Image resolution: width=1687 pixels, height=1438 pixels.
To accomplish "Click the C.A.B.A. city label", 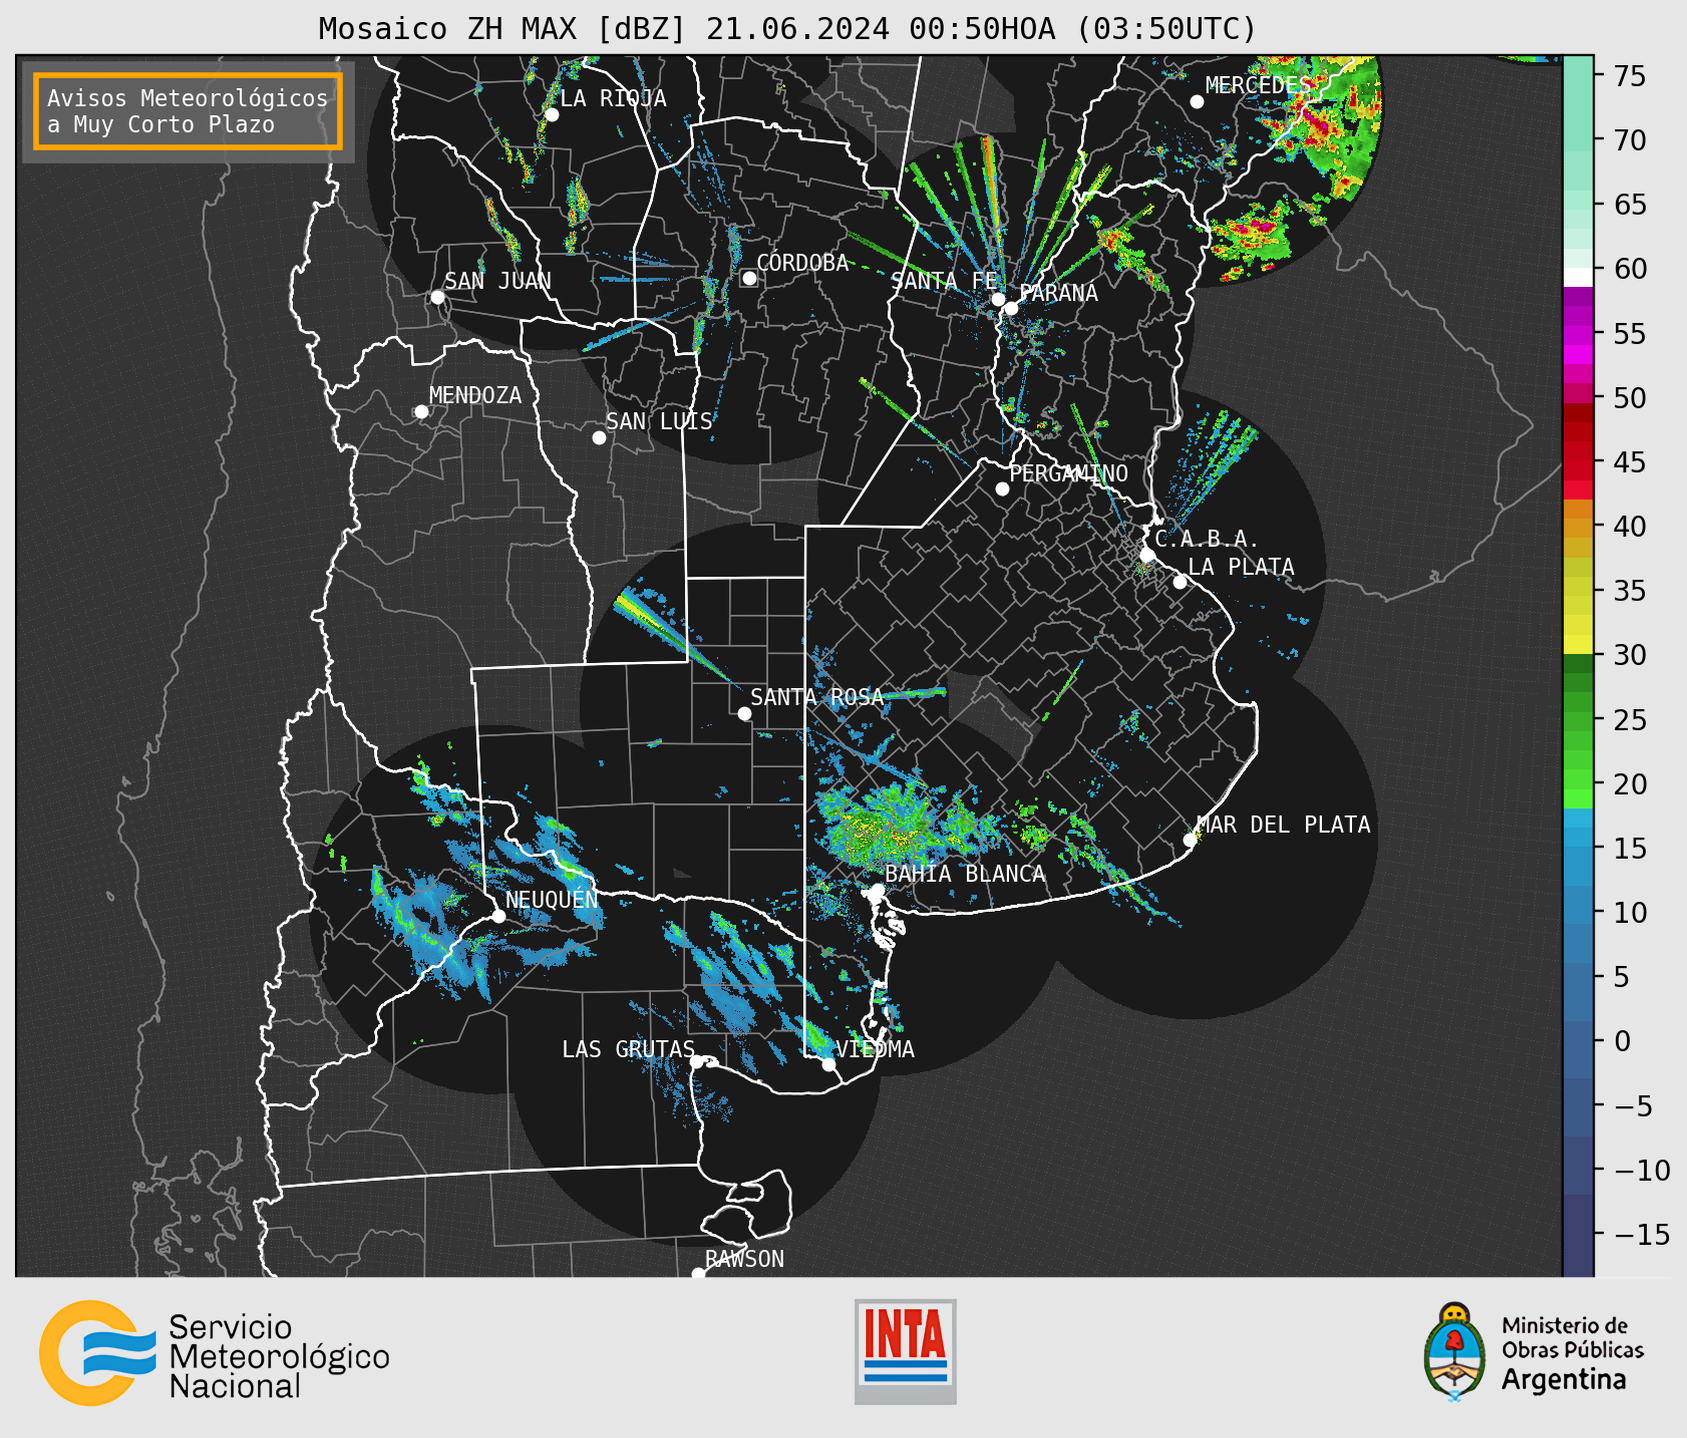I will [x=1207, y=540].
